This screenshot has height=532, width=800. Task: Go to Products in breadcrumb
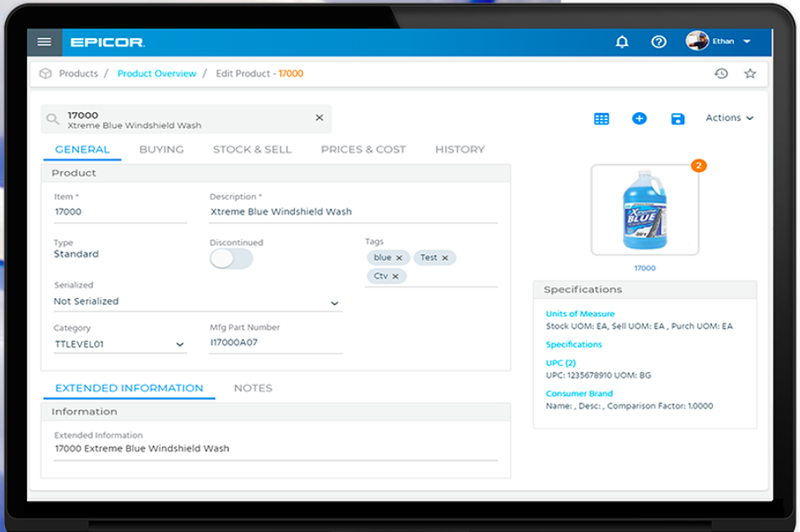(x=78, y=73)
